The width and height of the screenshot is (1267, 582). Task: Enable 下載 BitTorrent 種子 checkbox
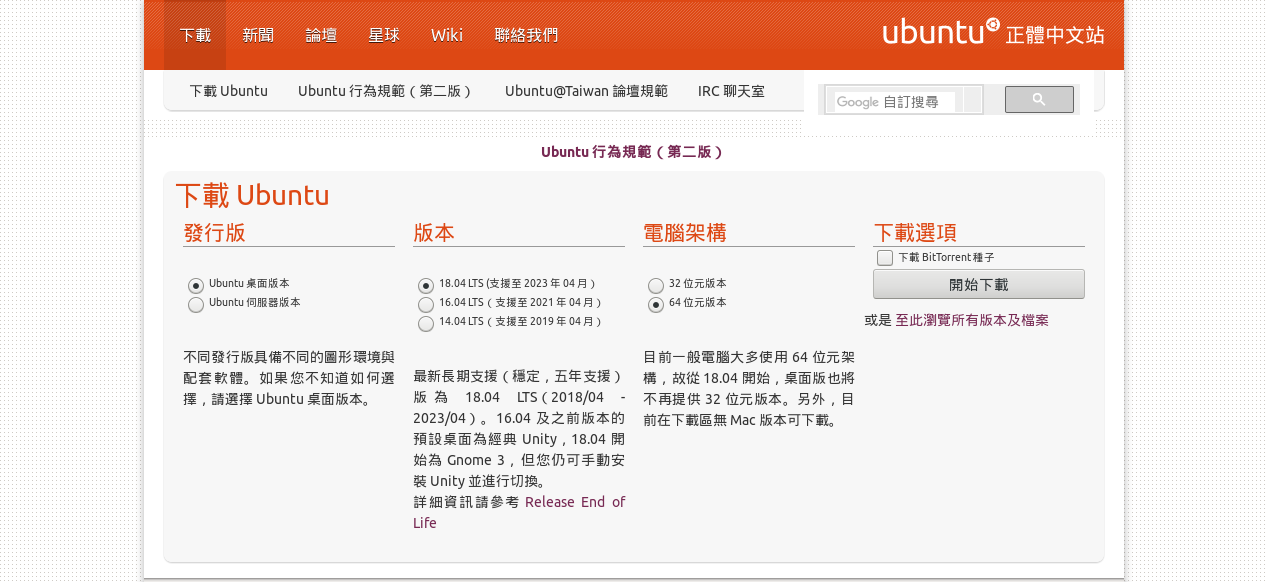[x=885, y=258]
